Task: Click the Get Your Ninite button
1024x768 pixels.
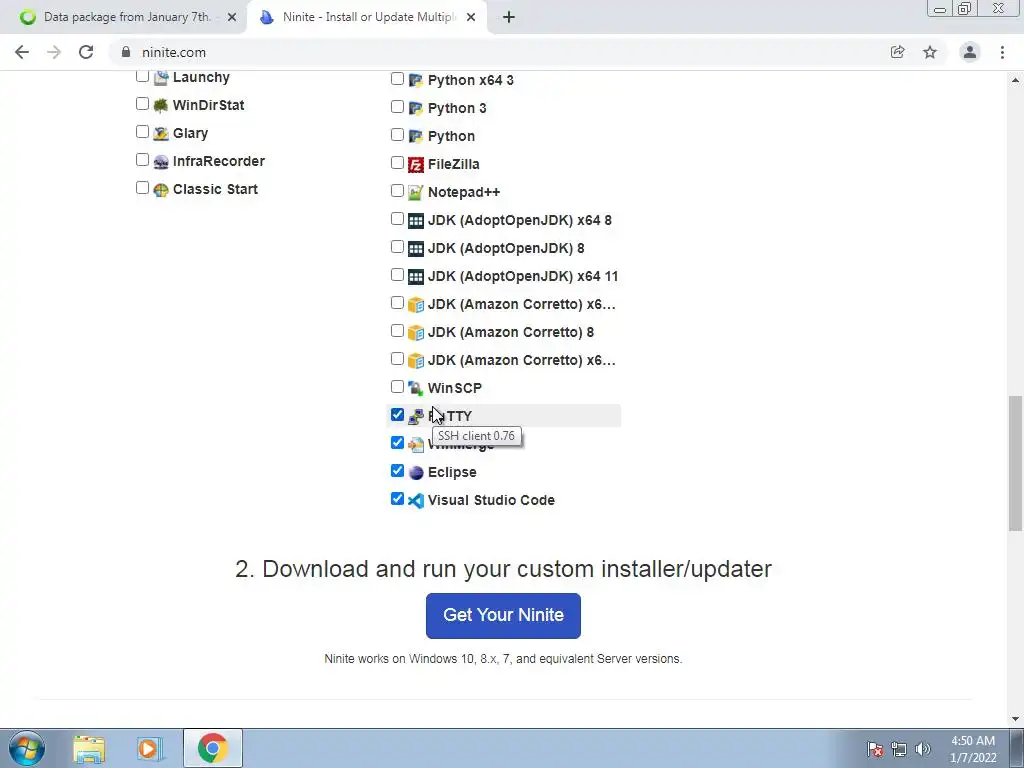Action: [x=503, y=615]
